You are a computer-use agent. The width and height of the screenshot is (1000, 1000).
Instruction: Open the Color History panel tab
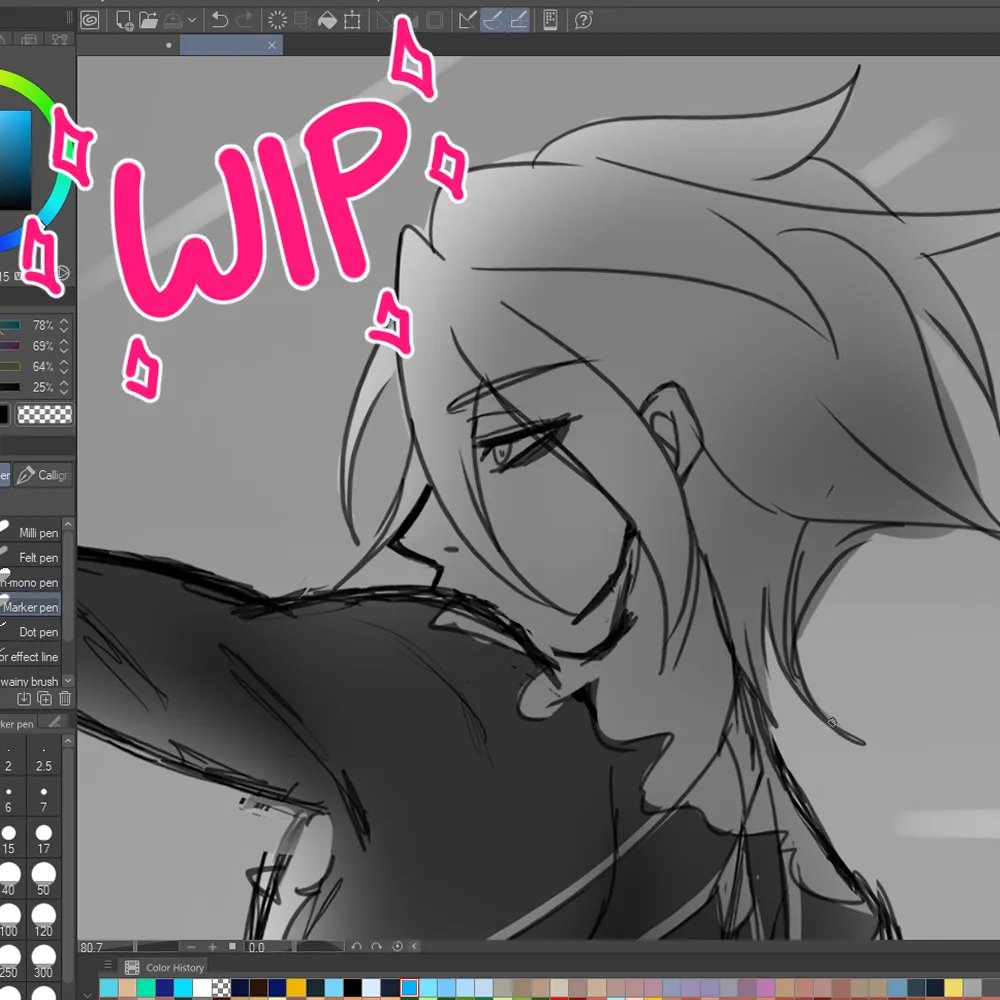165,967
